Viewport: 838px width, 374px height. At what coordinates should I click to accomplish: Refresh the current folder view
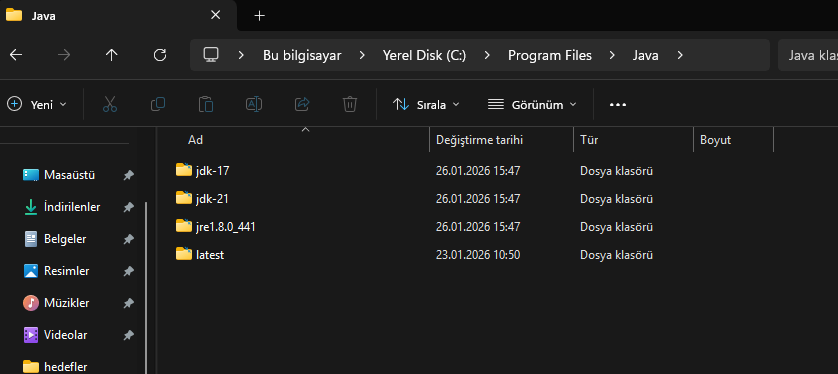[x=160, y=55]
